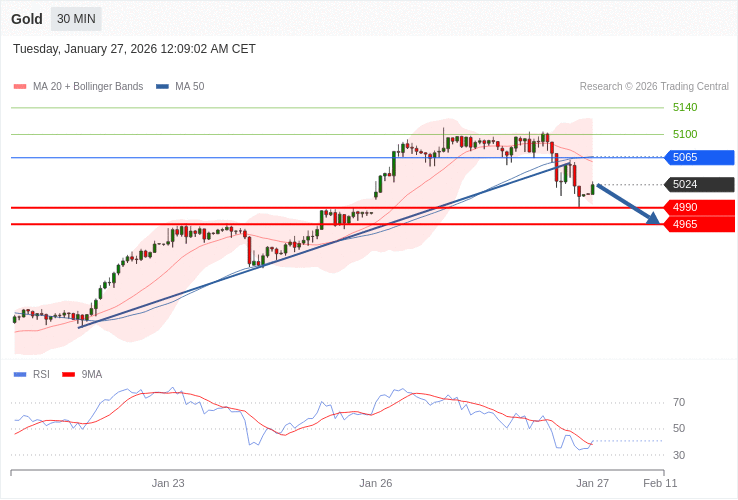This screenshot has width=738, height=500.
Task: Click the blue downward forecast arrow
Action: pyautogui.click(x=628, y=204)
